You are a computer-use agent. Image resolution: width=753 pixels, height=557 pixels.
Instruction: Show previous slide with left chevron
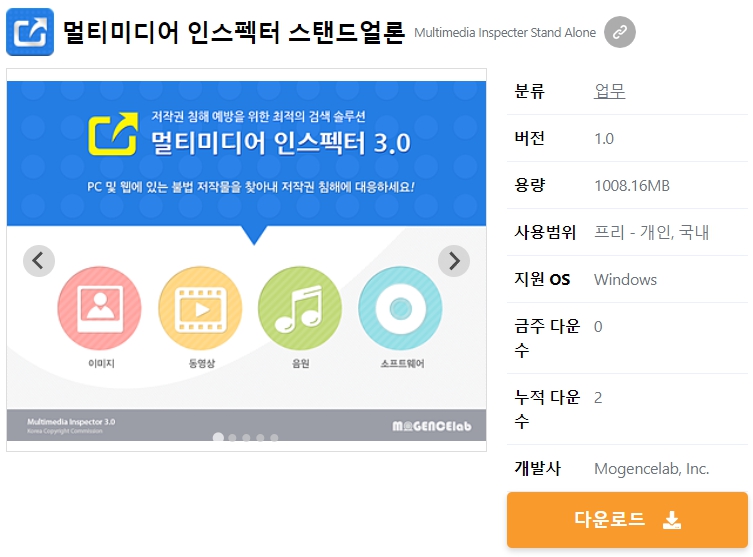pyautogui.click(x=39, y=261)
